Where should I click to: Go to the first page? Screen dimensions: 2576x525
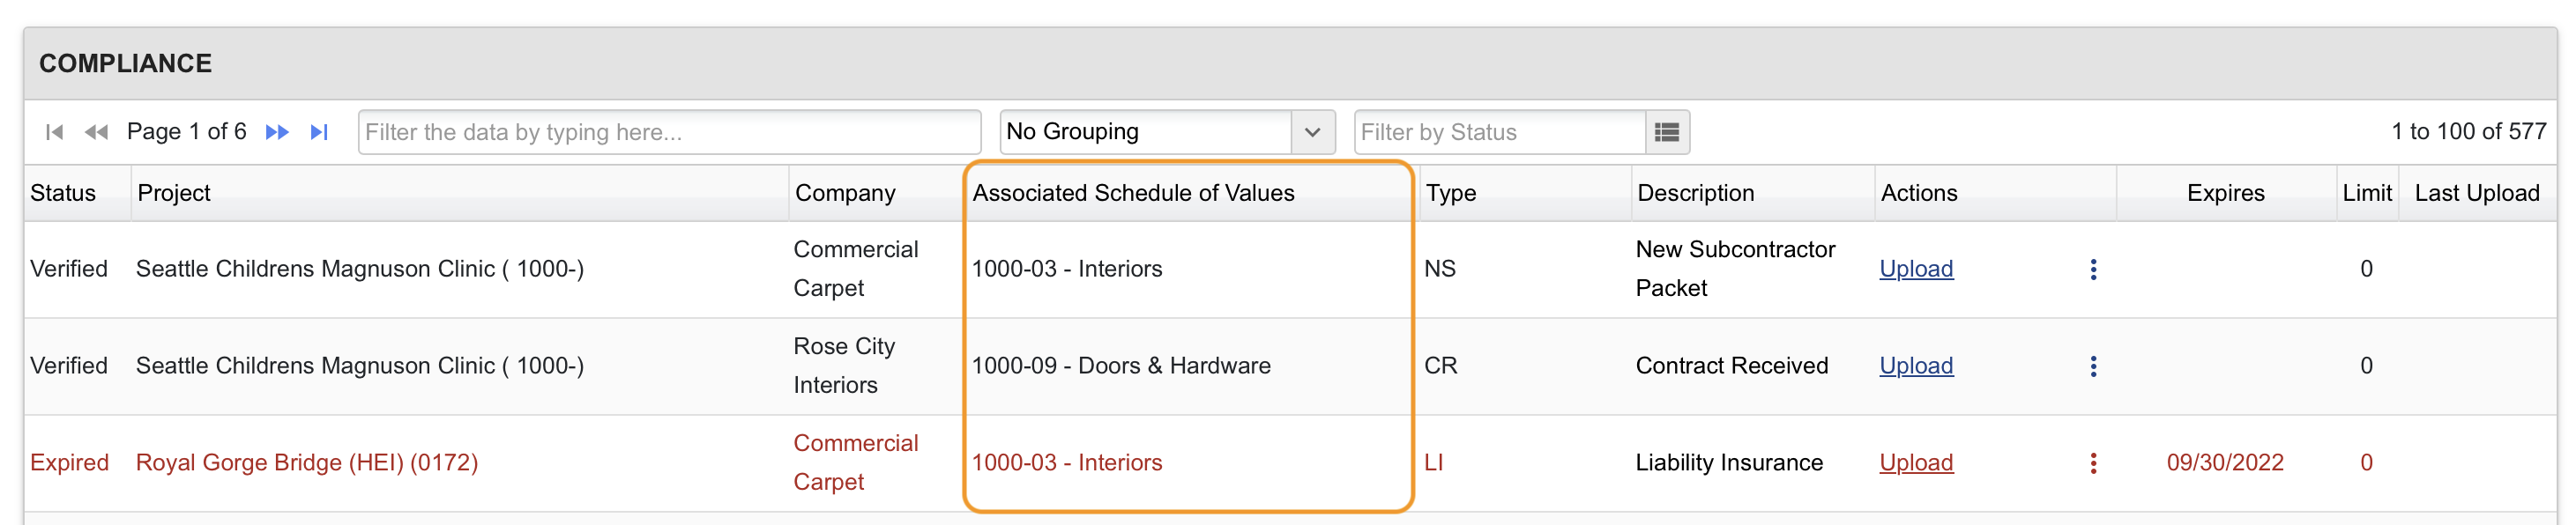click(55, 132)
